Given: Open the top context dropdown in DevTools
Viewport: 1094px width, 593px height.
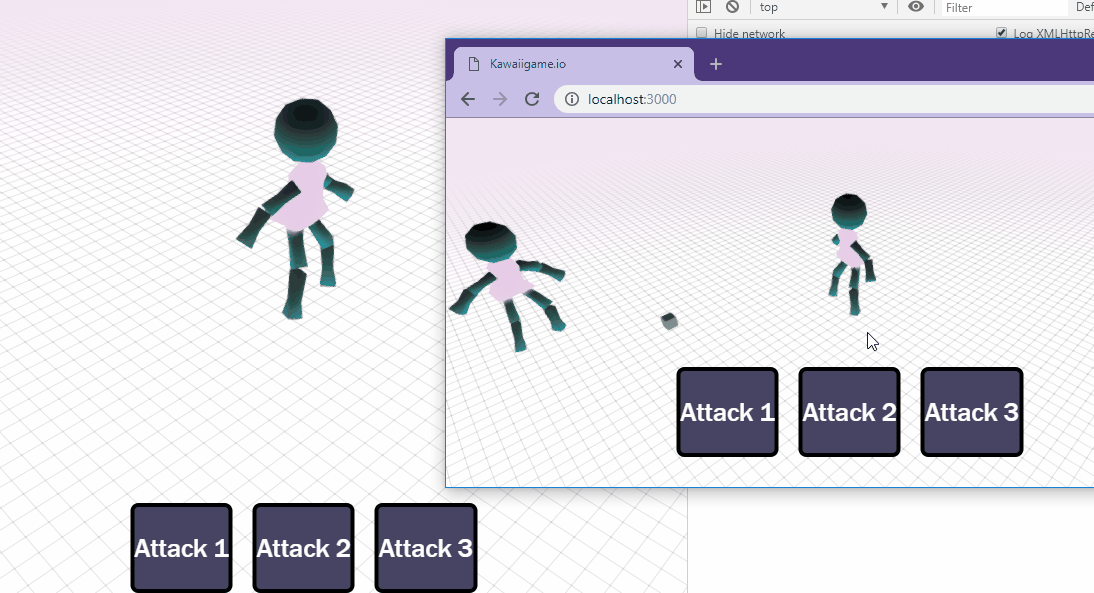Looking at the screenshot, I should pos(823,7).
